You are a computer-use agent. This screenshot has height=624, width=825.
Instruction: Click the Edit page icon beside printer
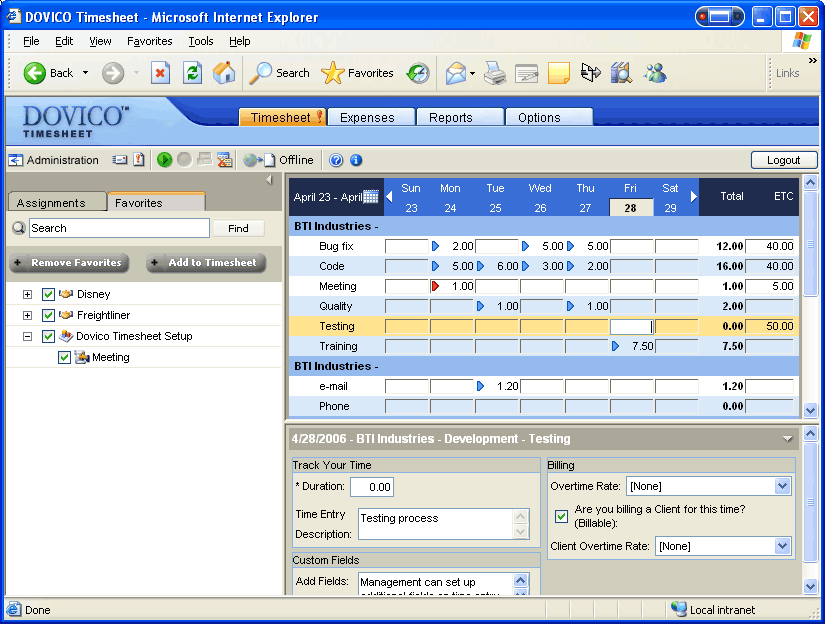coord(527,73)
